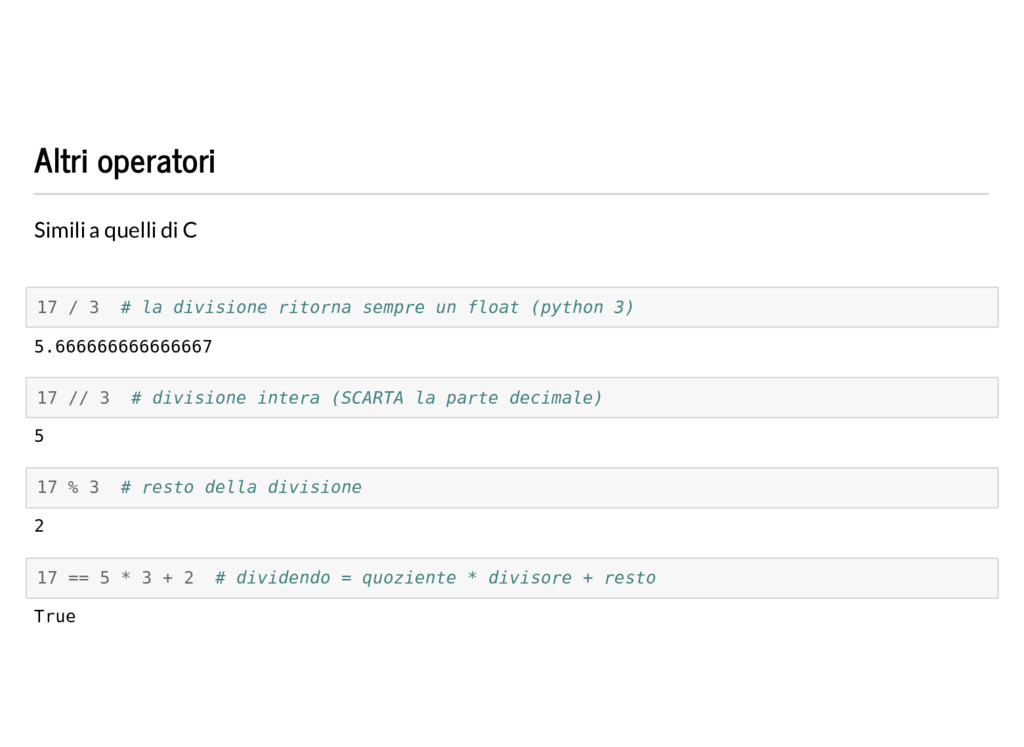Click the output value 2

(x=39, y=526)
